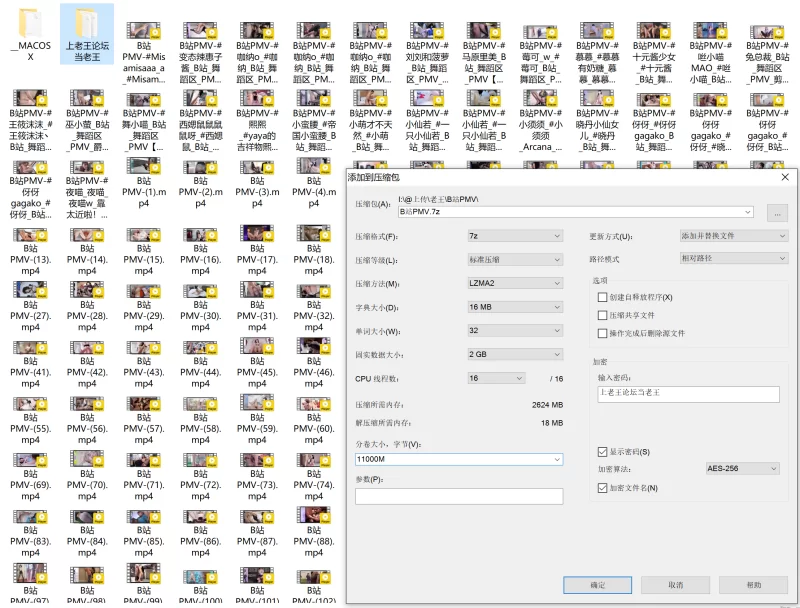
Task: Select the 小萌才不天然 video file icon
Action: (x=370, y=98)
